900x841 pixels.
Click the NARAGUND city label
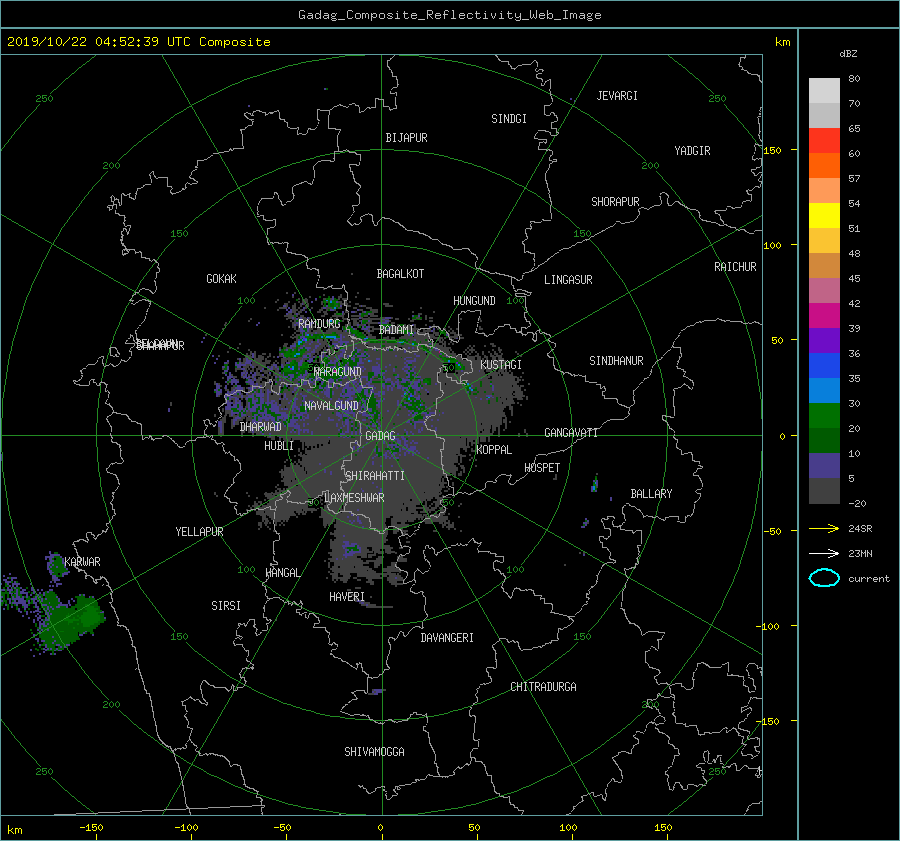click(338, 372)
